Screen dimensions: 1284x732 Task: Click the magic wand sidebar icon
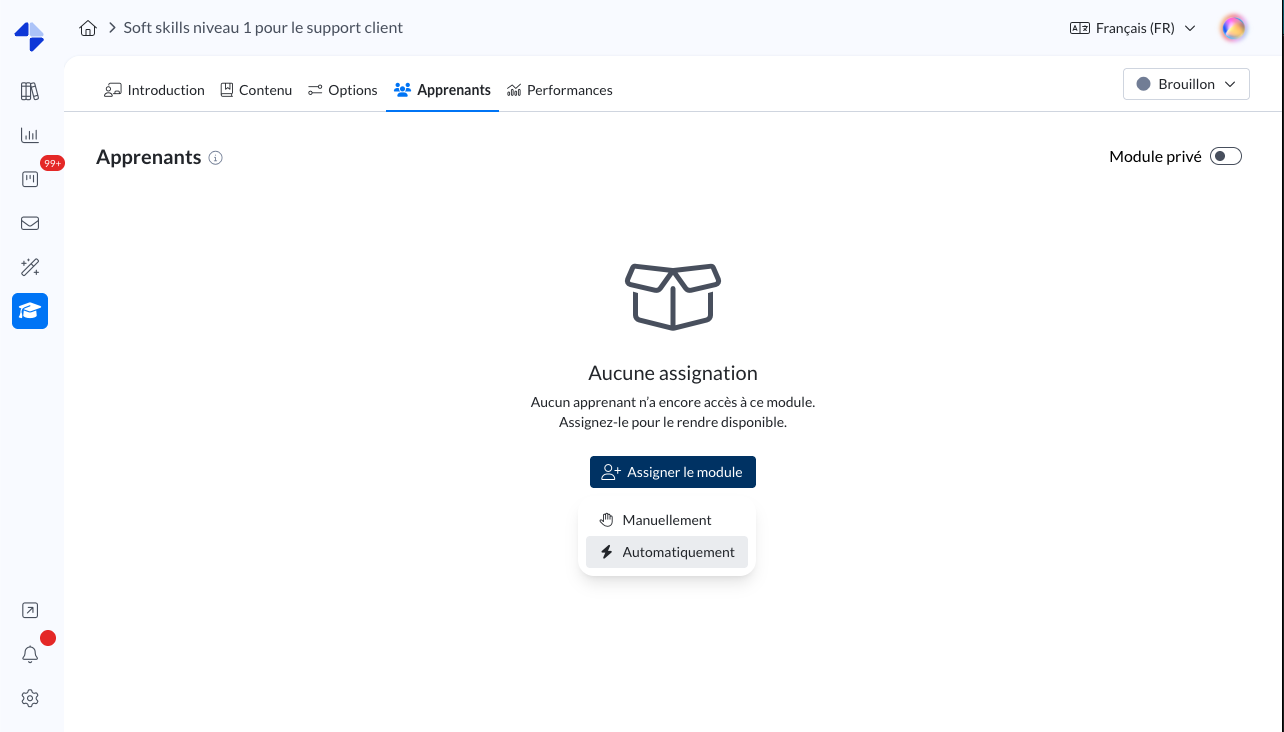(30, 267)
